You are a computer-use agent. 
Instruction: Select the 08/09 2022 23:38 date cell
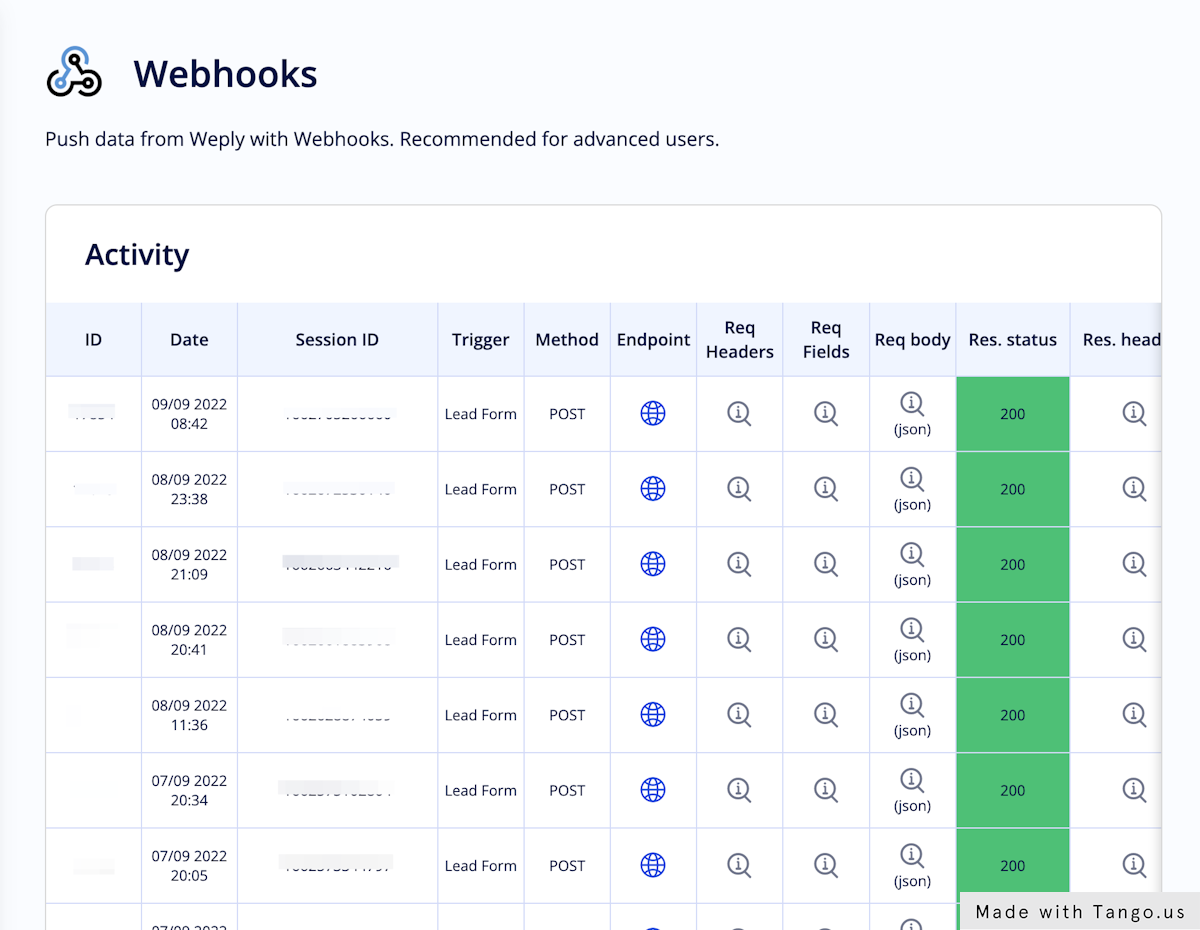pyautogui.click(x=189, y=489)
